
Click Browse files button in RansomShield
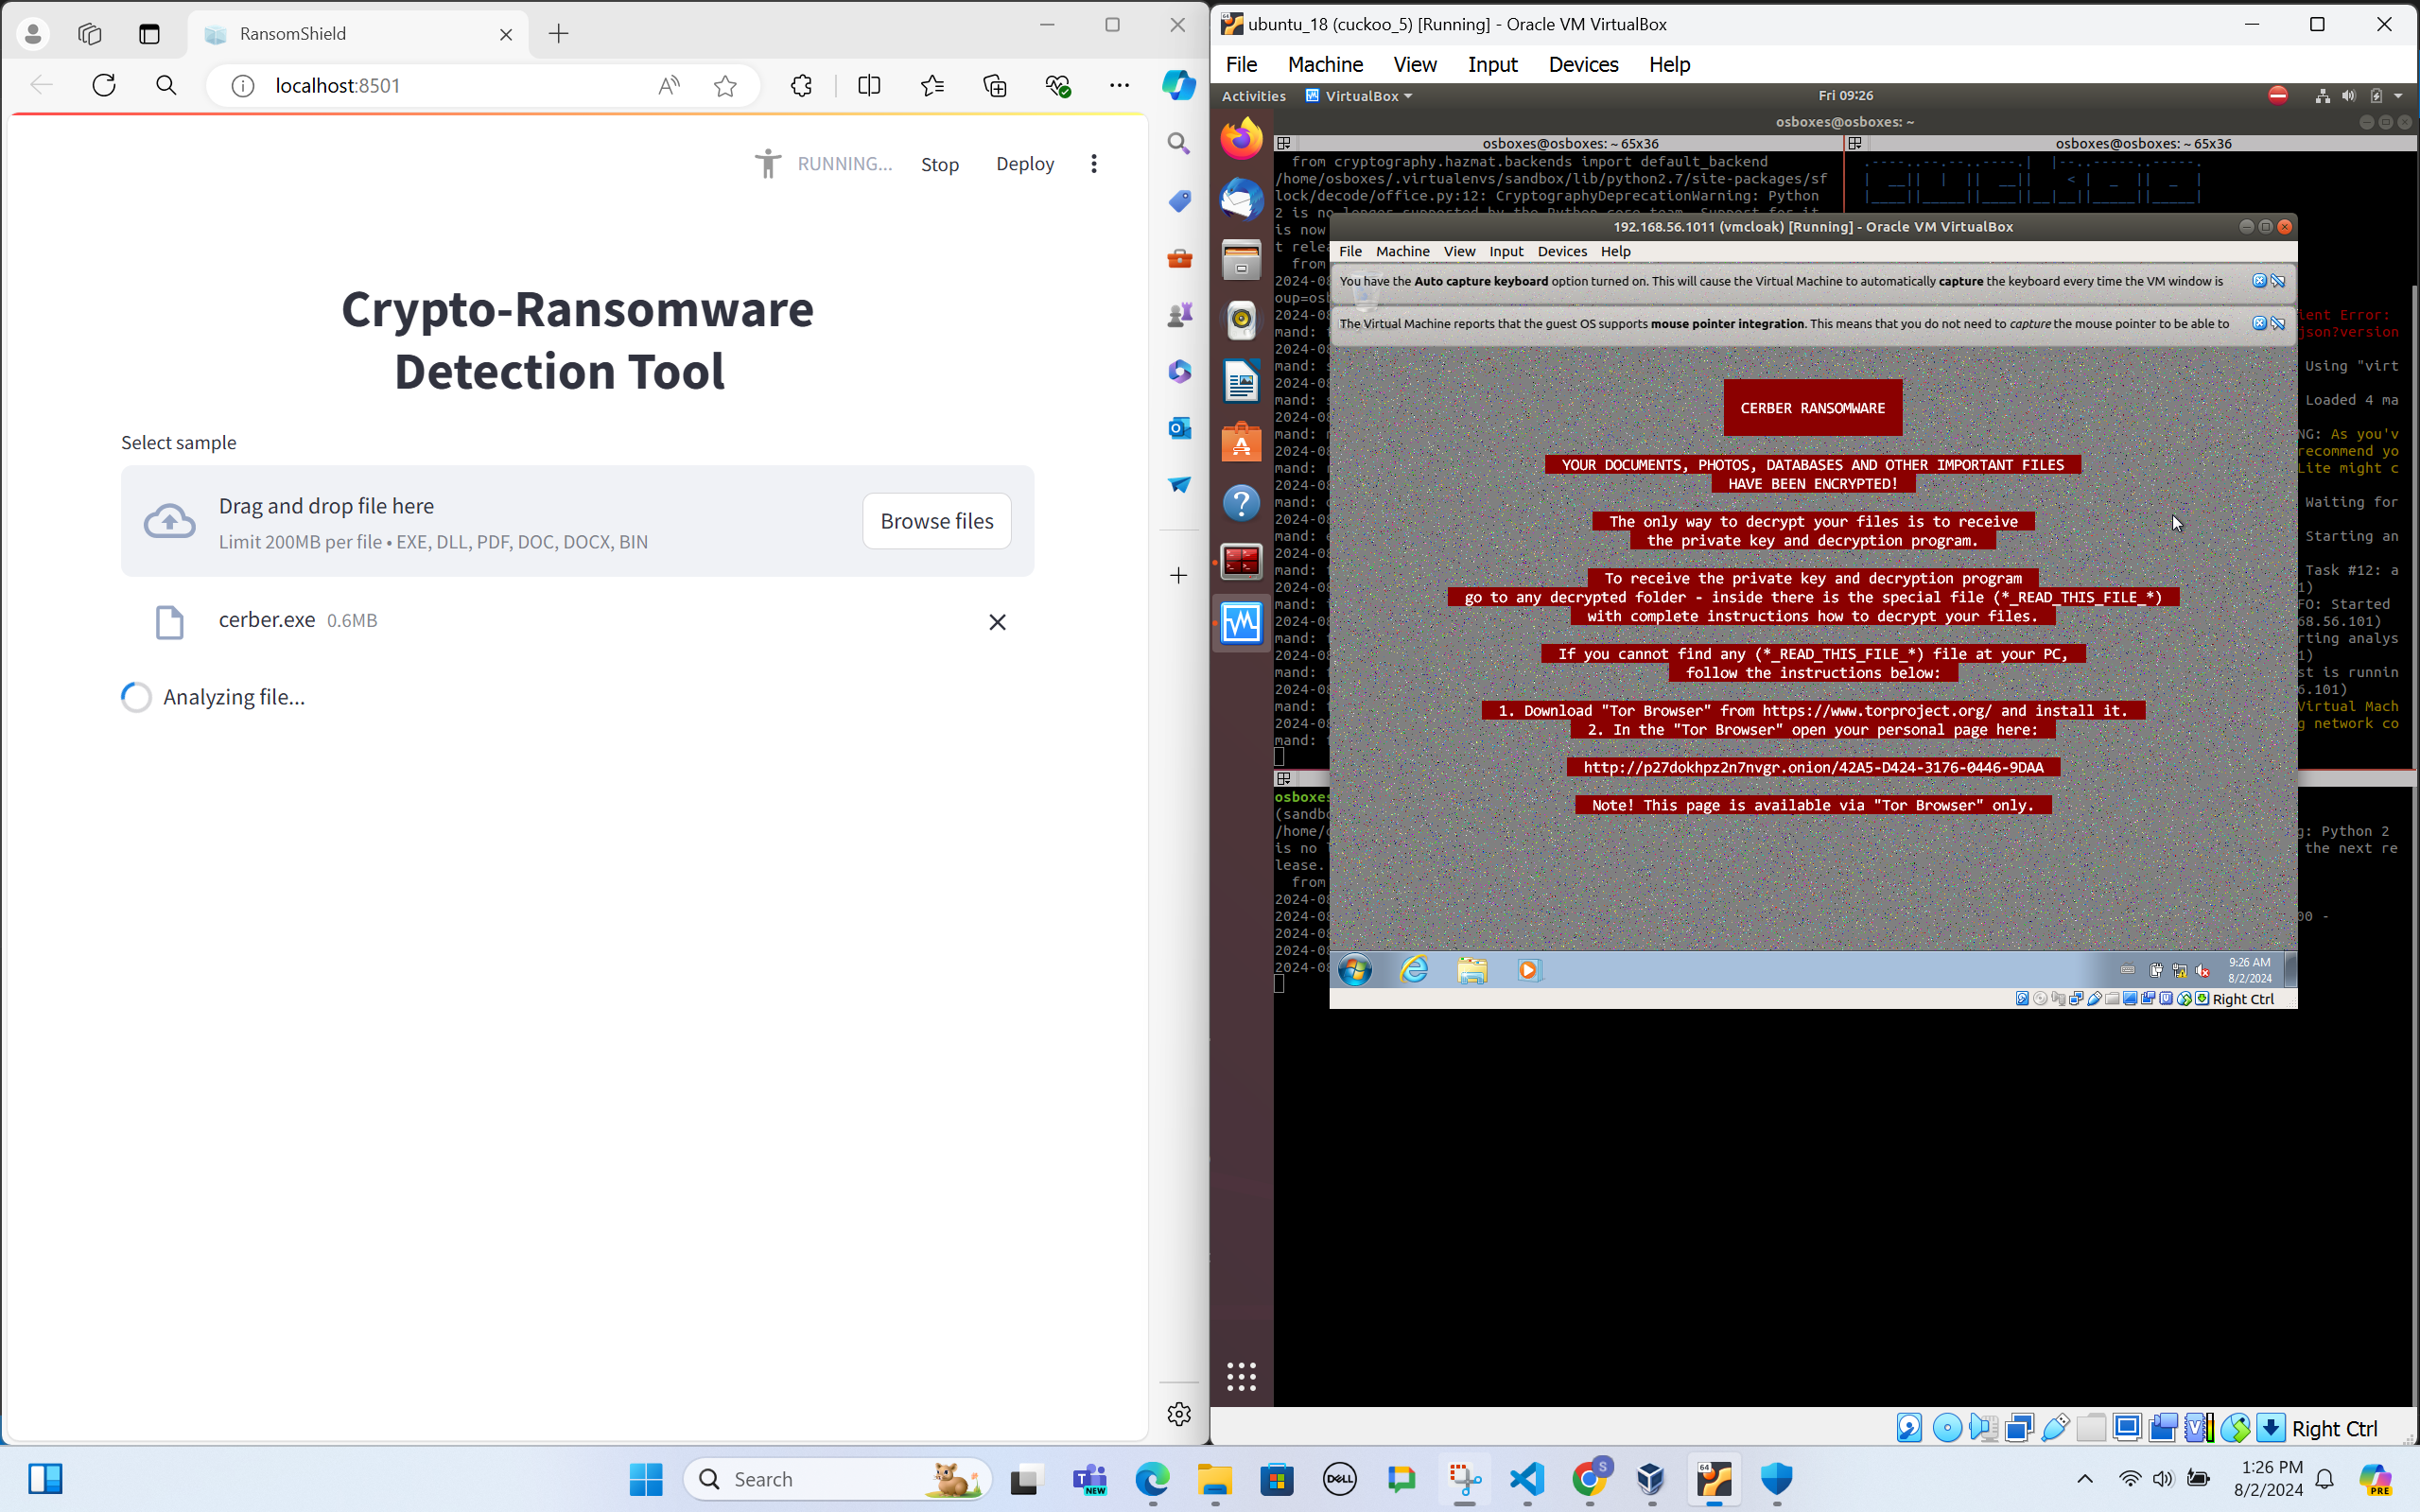936,521
